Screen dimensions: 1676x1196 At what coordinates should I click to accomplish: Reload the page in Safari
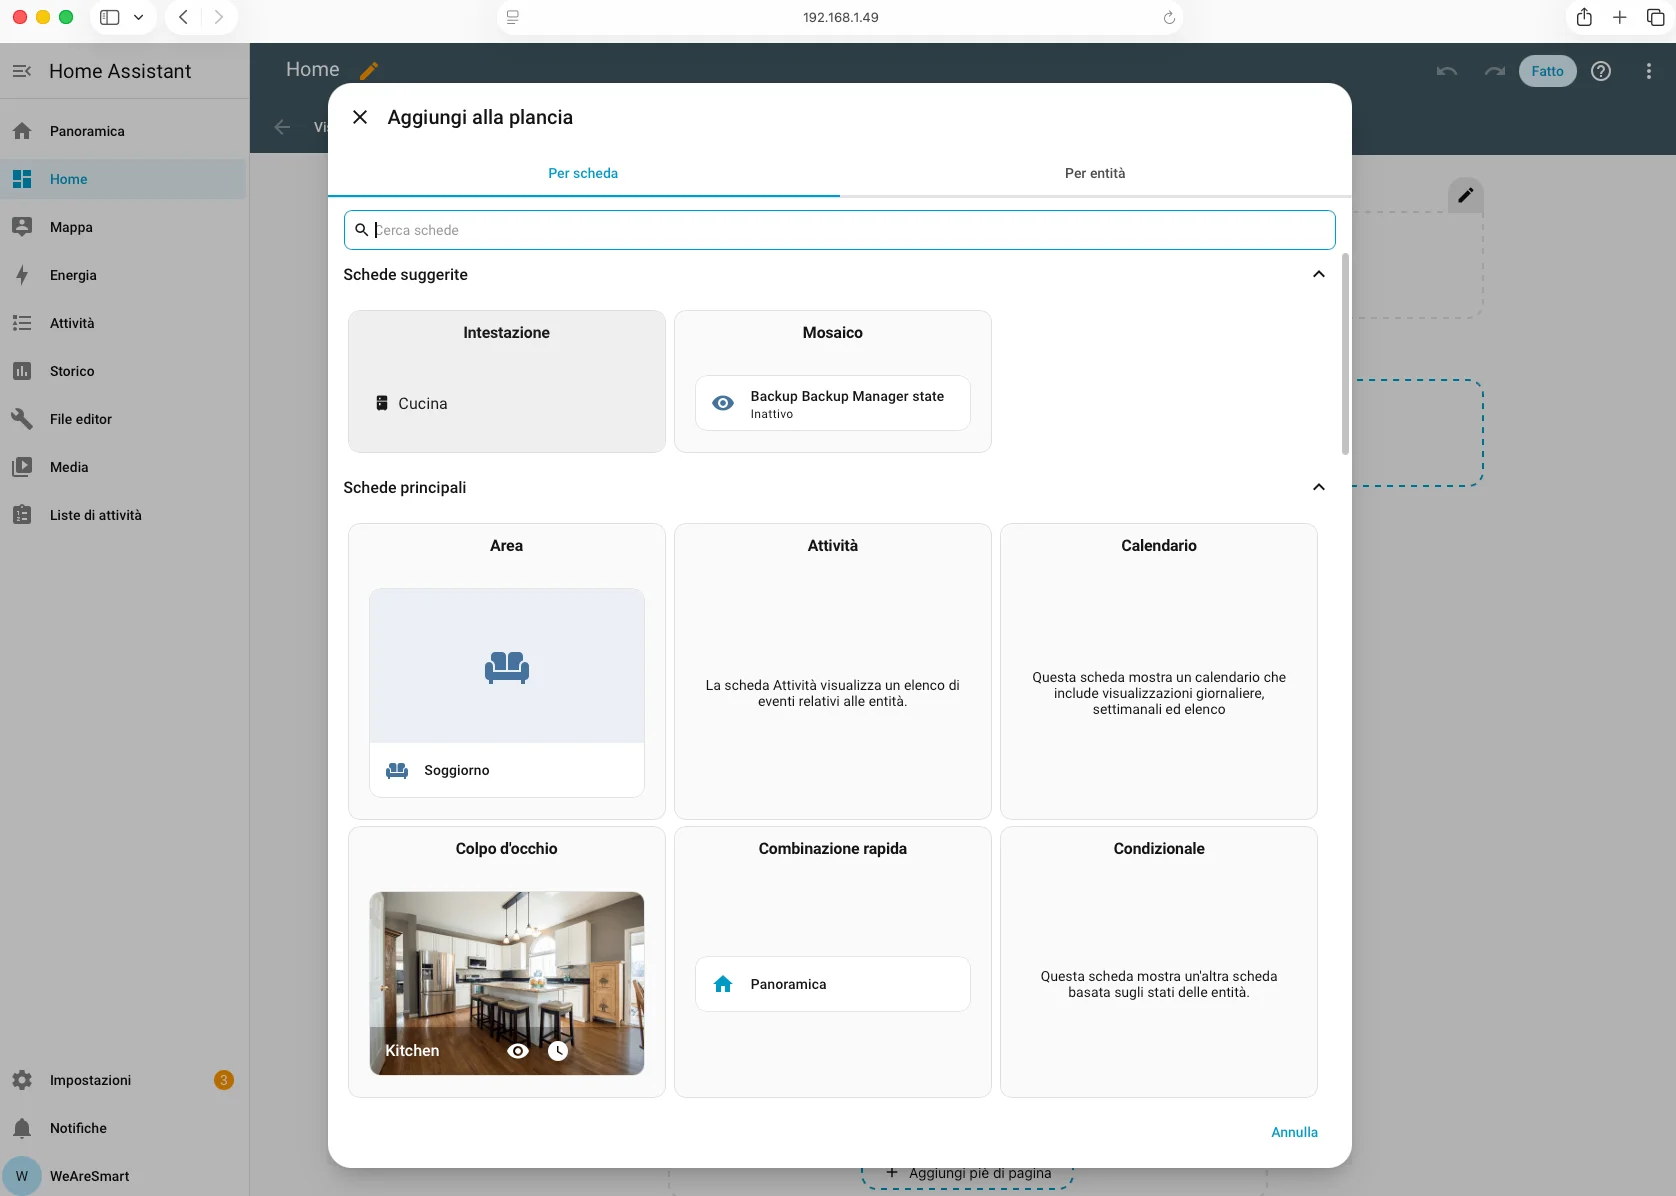pos(1168,17)
